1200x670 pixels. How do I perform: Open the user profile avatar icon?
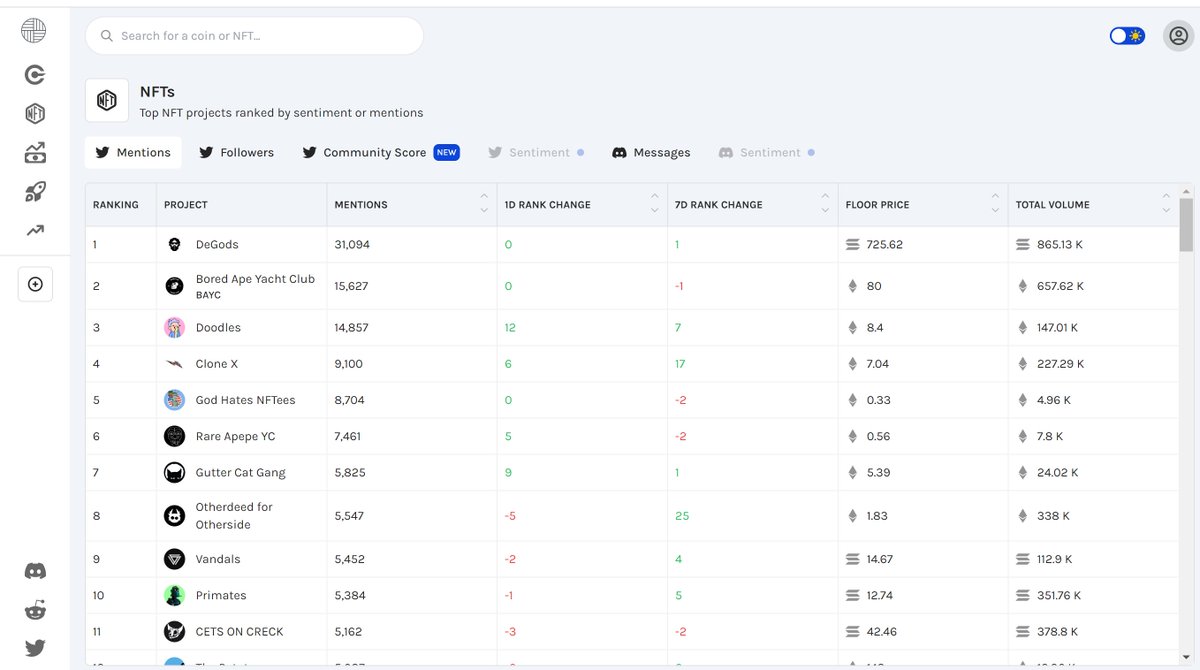click(1179, 36)
